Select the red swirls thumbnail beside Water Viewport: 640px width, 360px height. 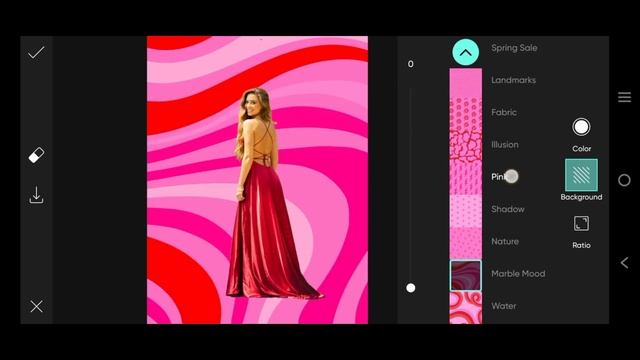(465, 307)
